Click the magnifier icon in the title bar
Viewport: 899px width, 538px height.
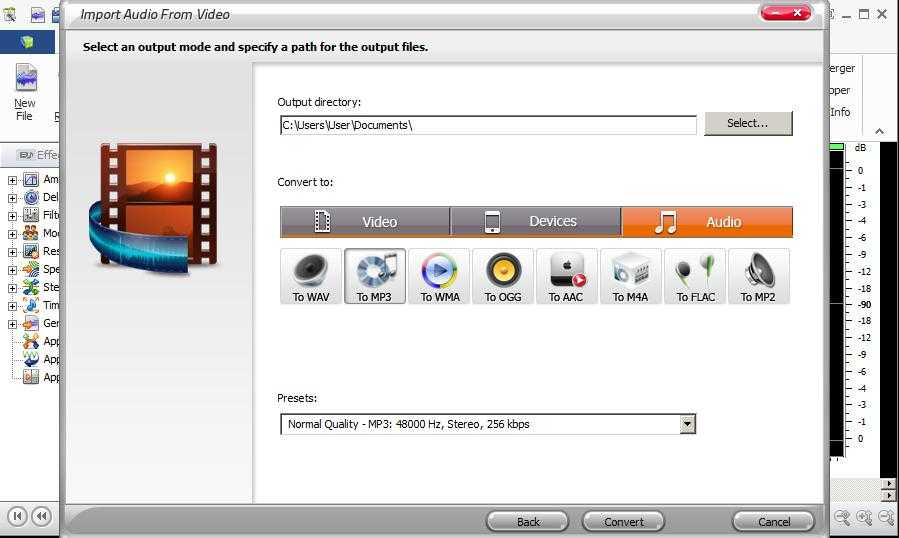[9, 15]
